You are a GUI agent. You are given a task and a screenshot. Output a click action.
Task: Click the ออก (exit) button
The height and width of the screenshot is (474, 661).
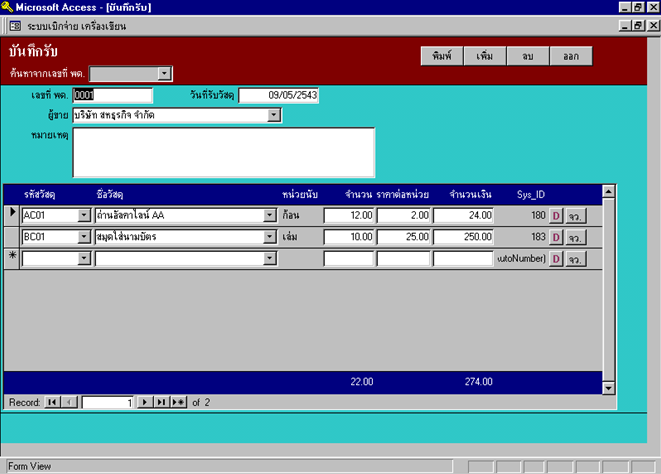[571, 56]
